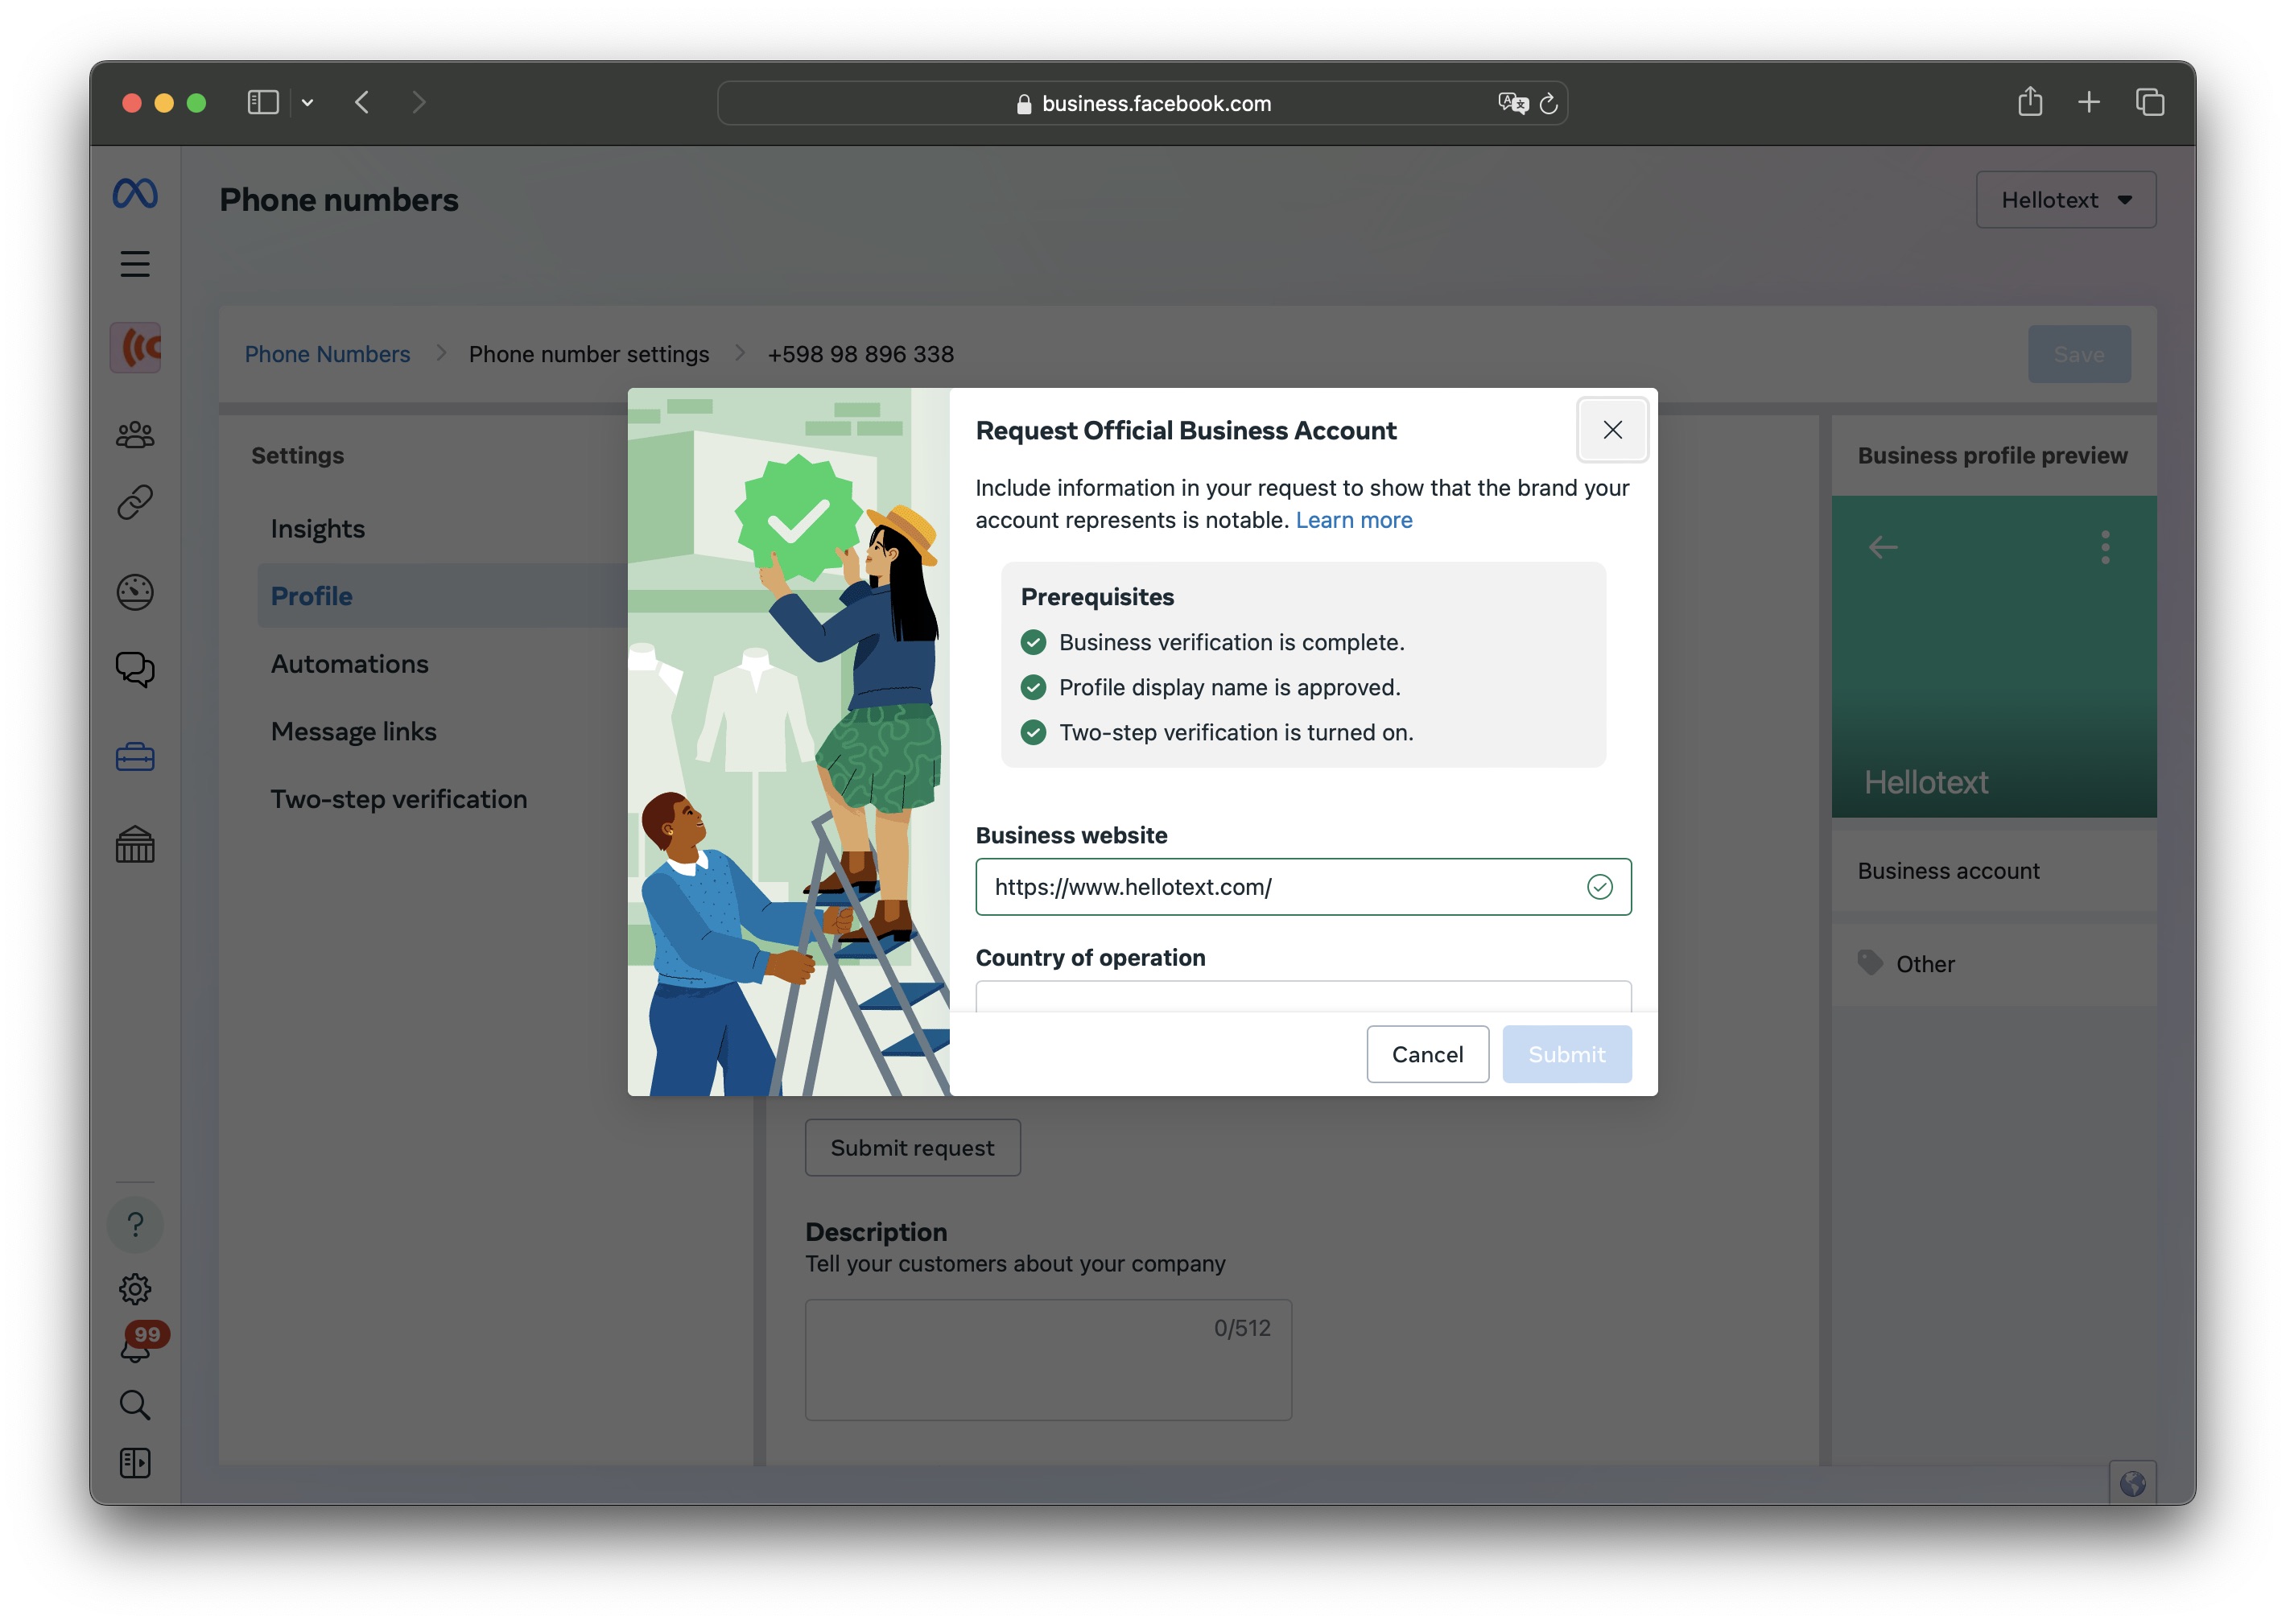Close the Request Official Business Account dialog

click(x=1612, y=430)
